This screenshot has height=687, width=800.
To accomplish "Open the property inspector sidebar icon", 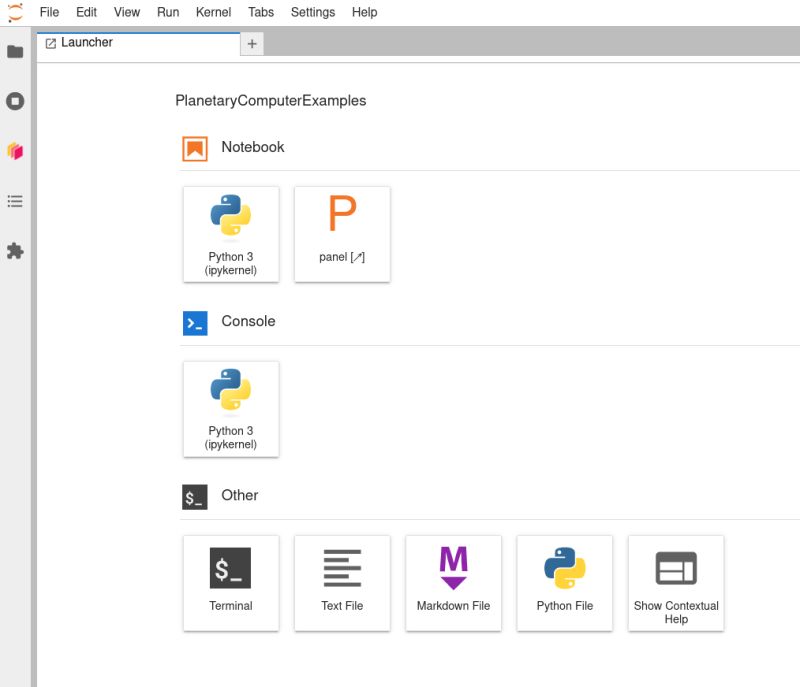I will click(x=15, y=151).
